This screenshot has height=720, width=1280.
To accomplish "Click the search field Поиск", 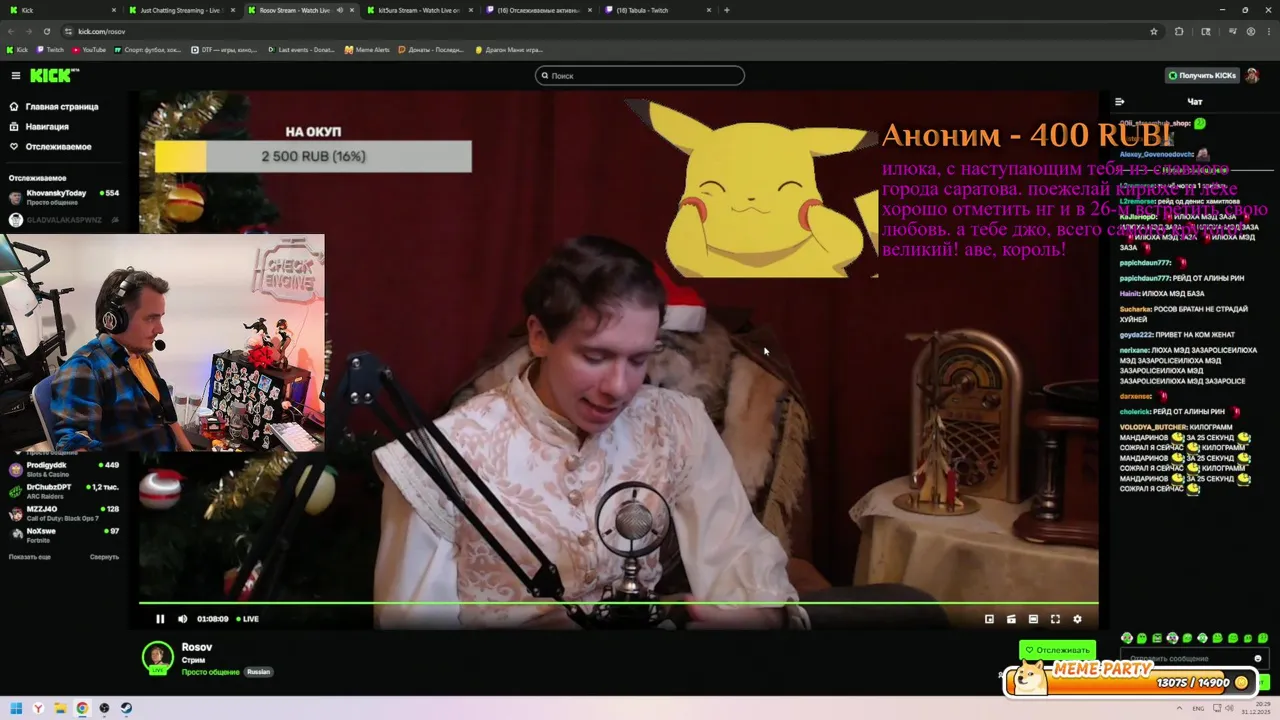I will point(640,75).
